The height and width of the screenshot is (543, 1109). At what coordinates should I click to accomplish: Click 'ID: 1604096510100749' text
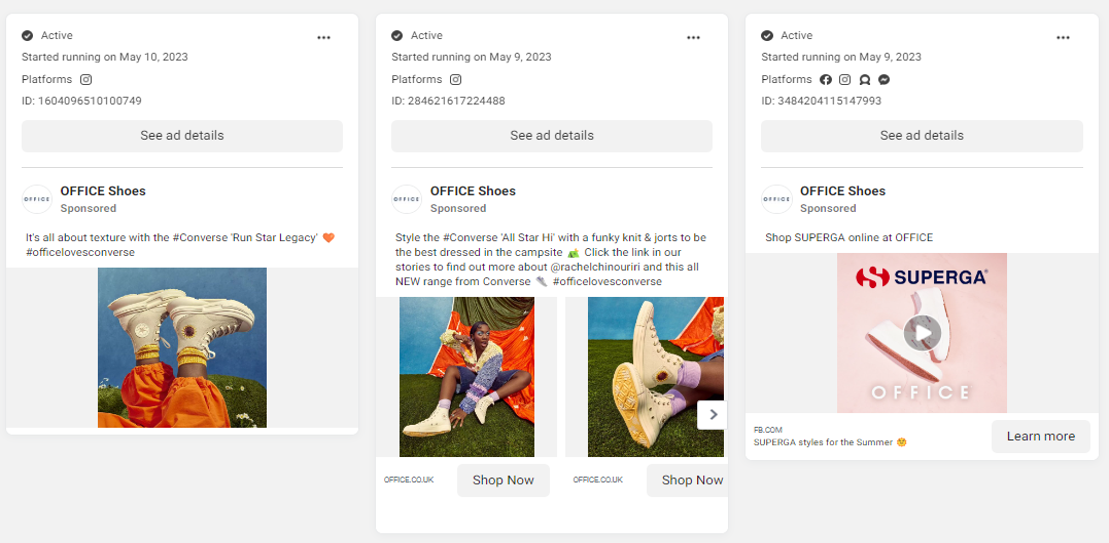pos(82,101)
